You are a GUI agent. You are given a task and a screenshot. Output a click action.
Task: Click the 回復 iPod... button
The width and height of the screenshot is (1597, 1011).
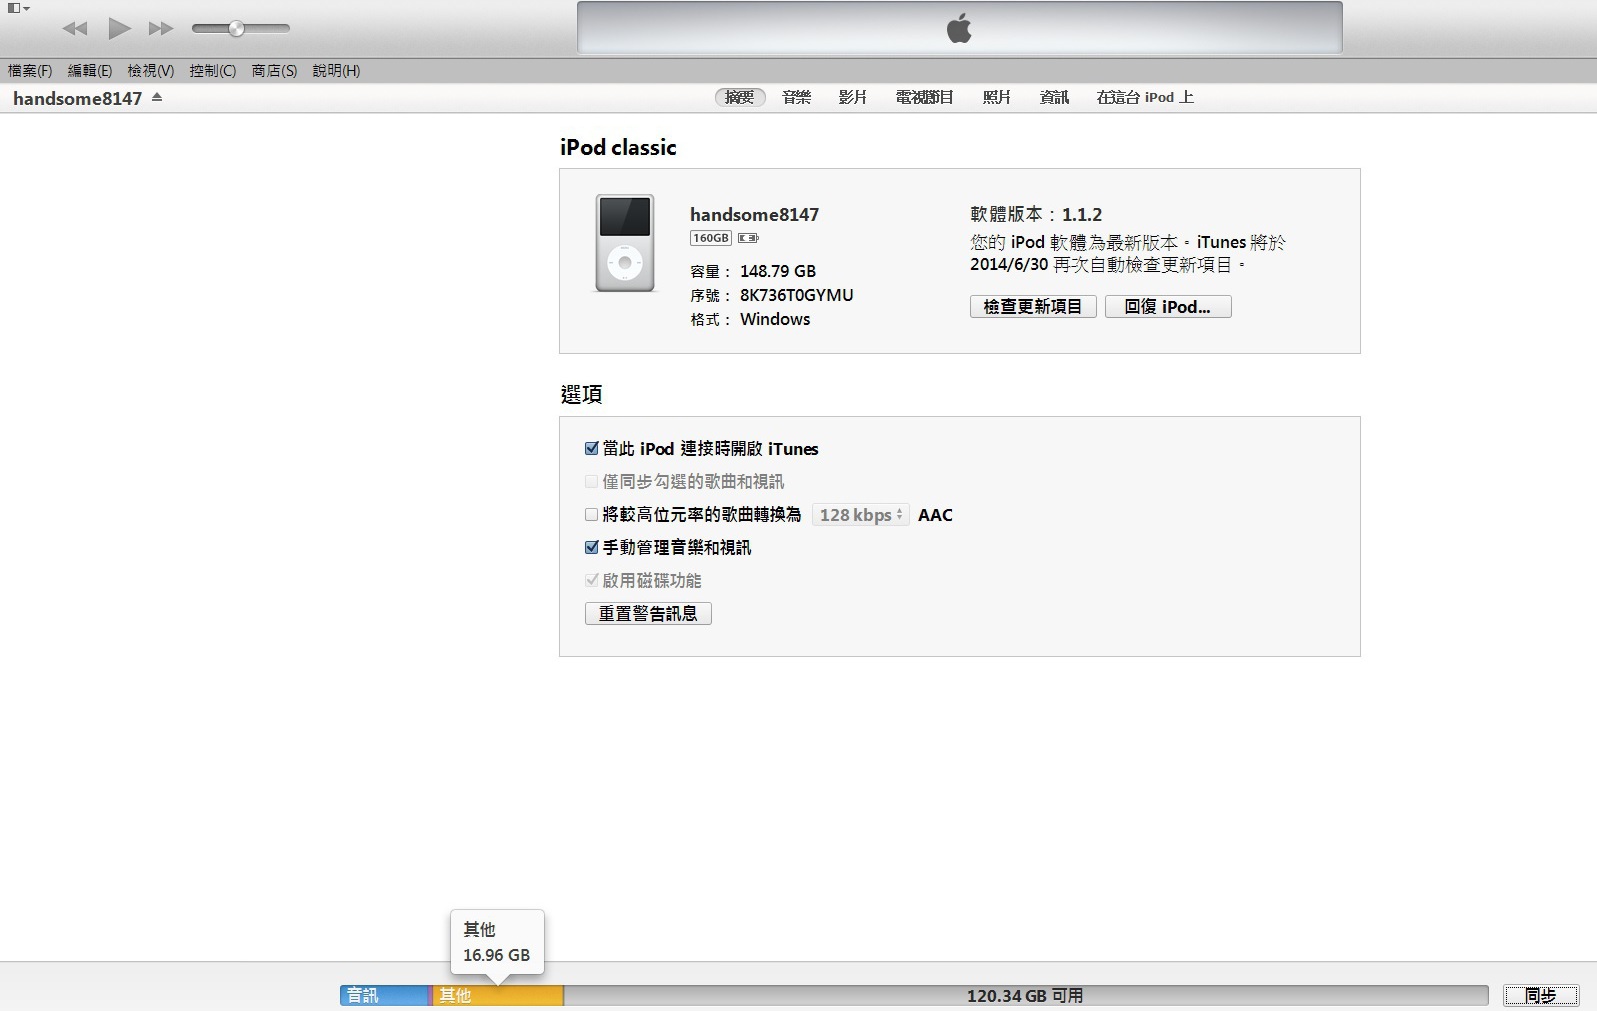point(1168,307)
